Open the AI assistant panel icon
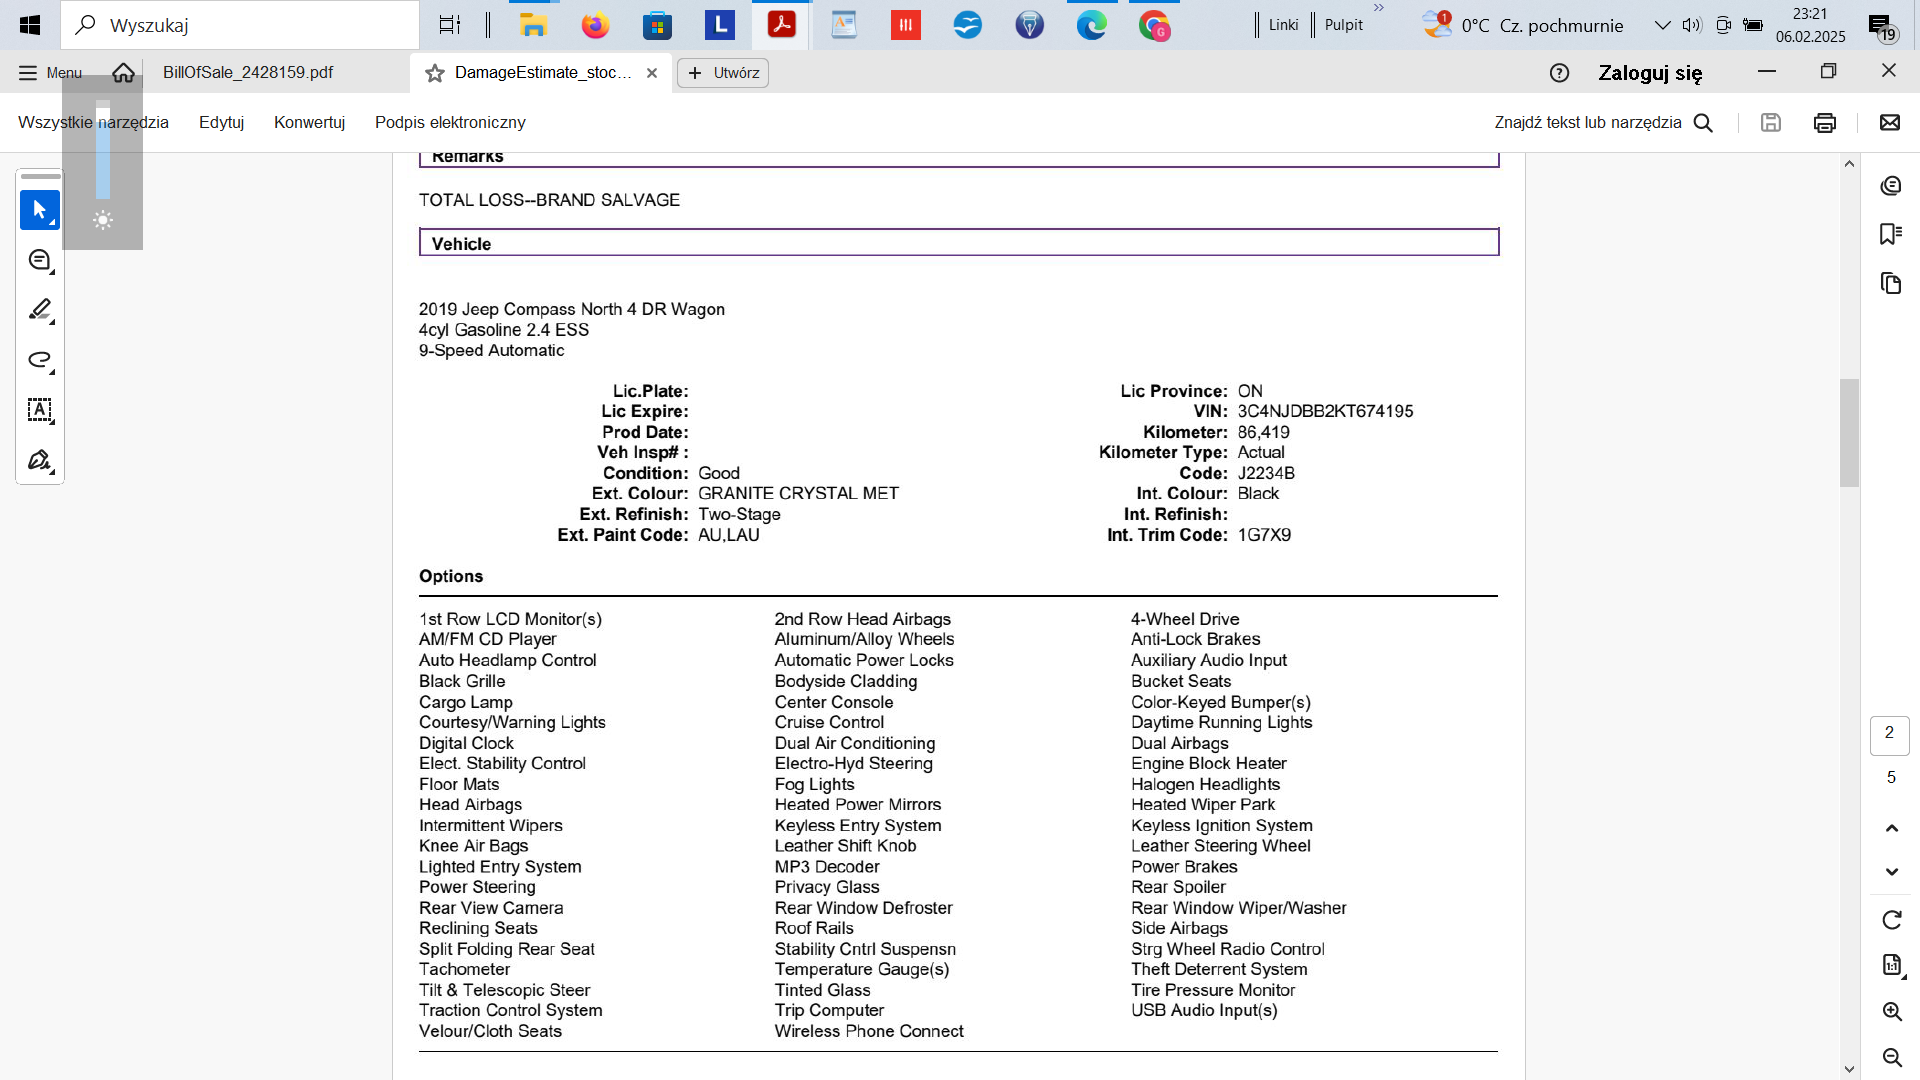 point(1890,186)
